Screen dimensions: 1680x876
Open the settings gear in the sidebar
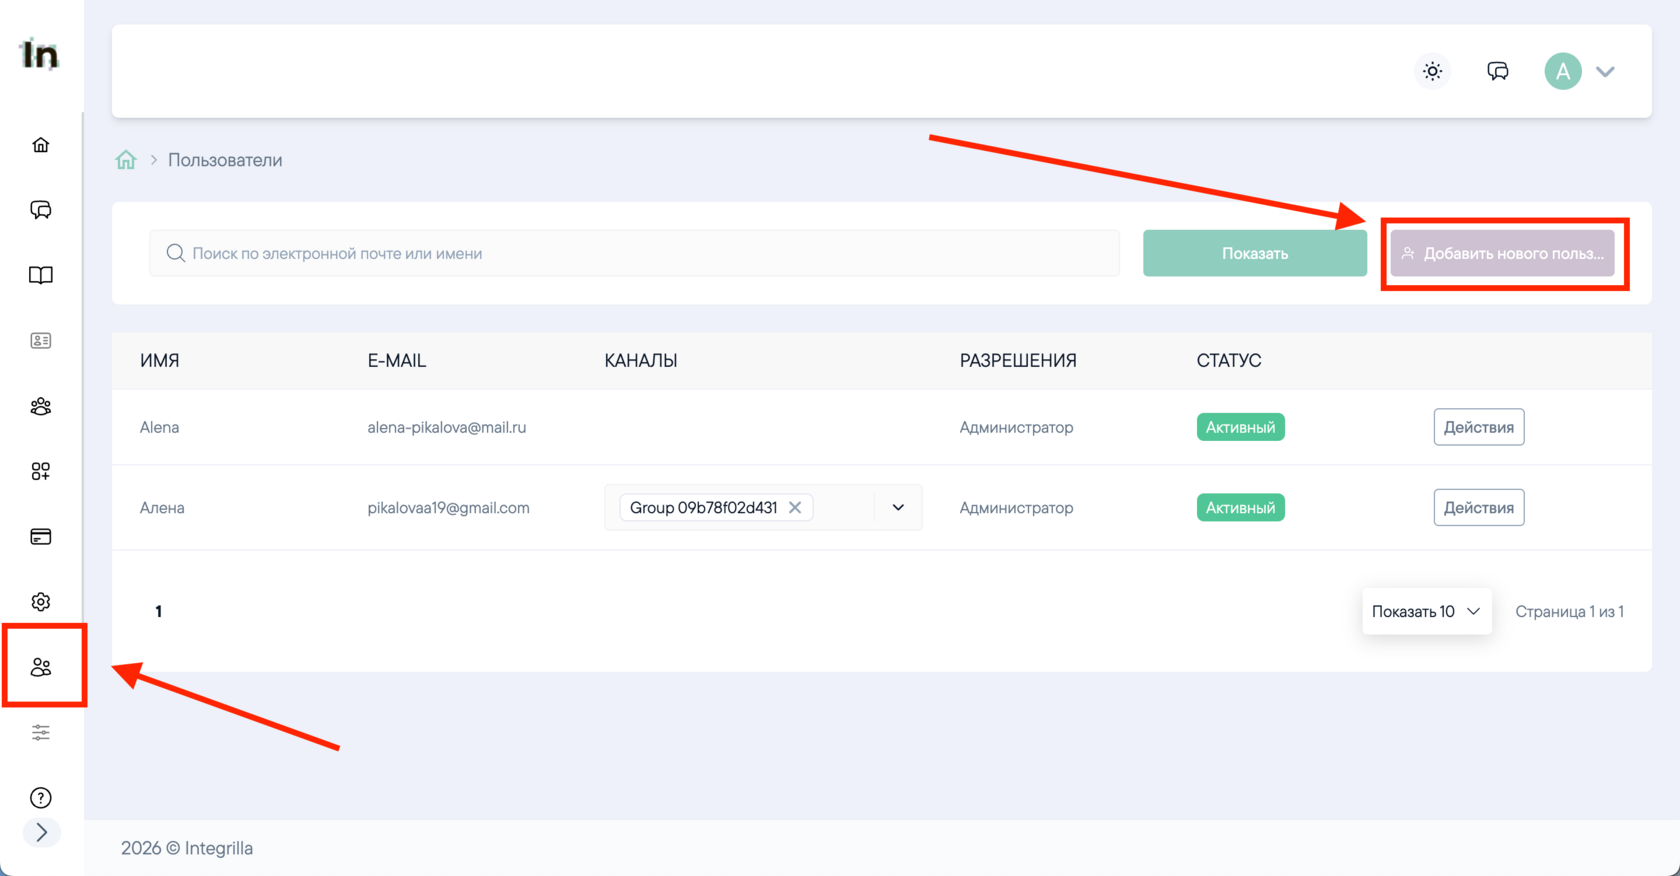click(x=41, y=602)
